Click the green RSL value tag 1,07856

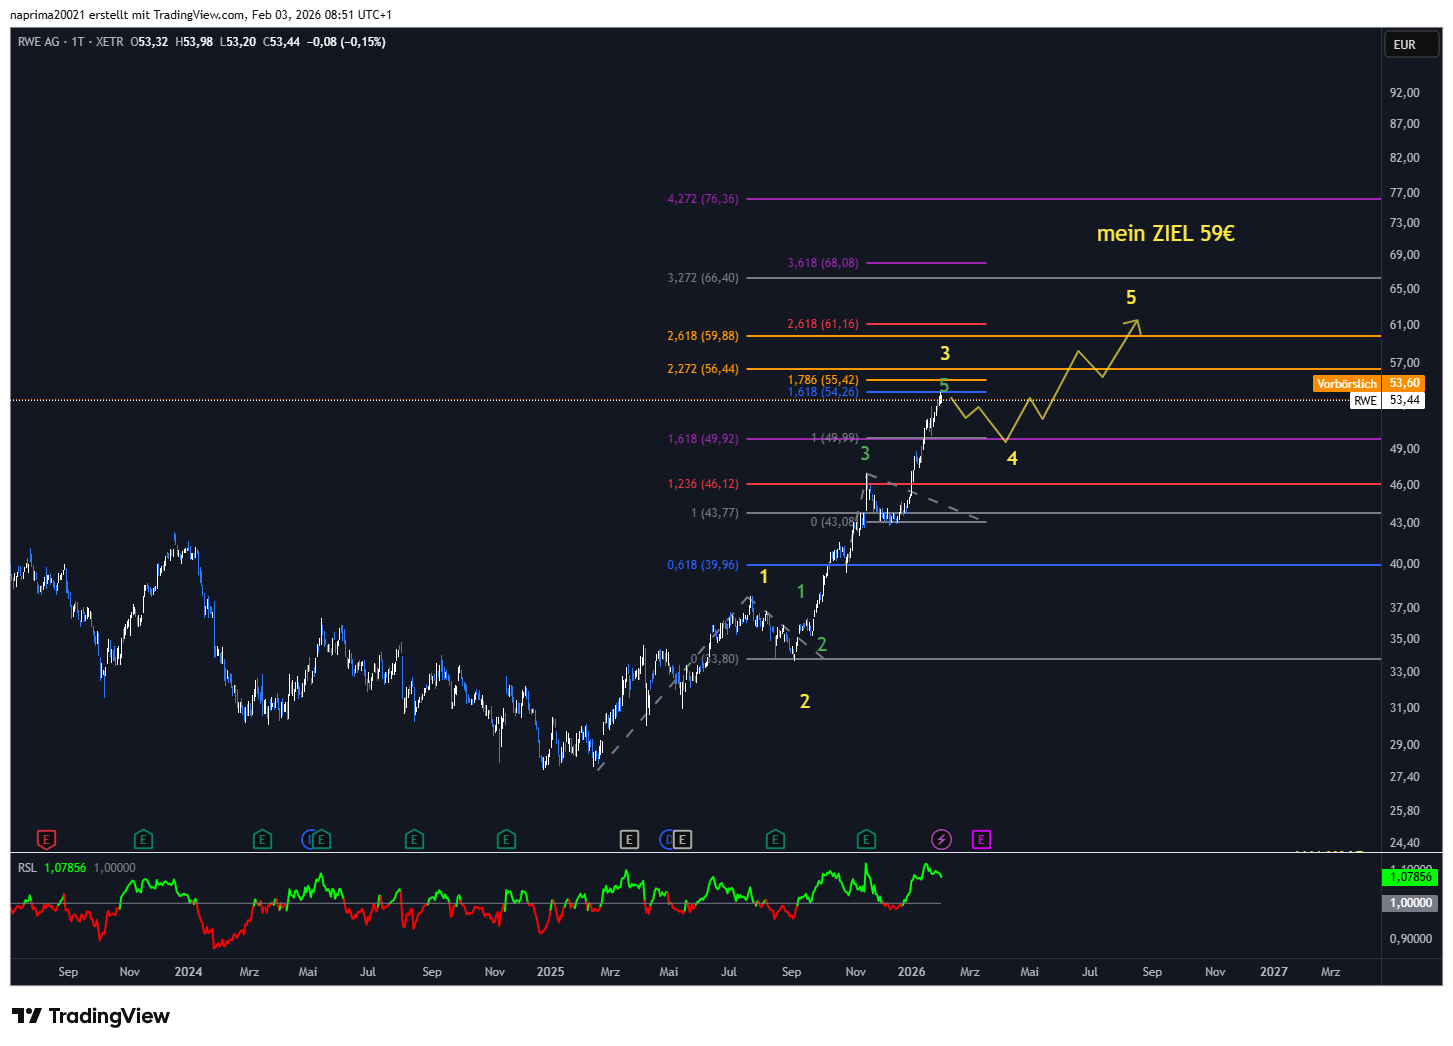click(1410, 877)
